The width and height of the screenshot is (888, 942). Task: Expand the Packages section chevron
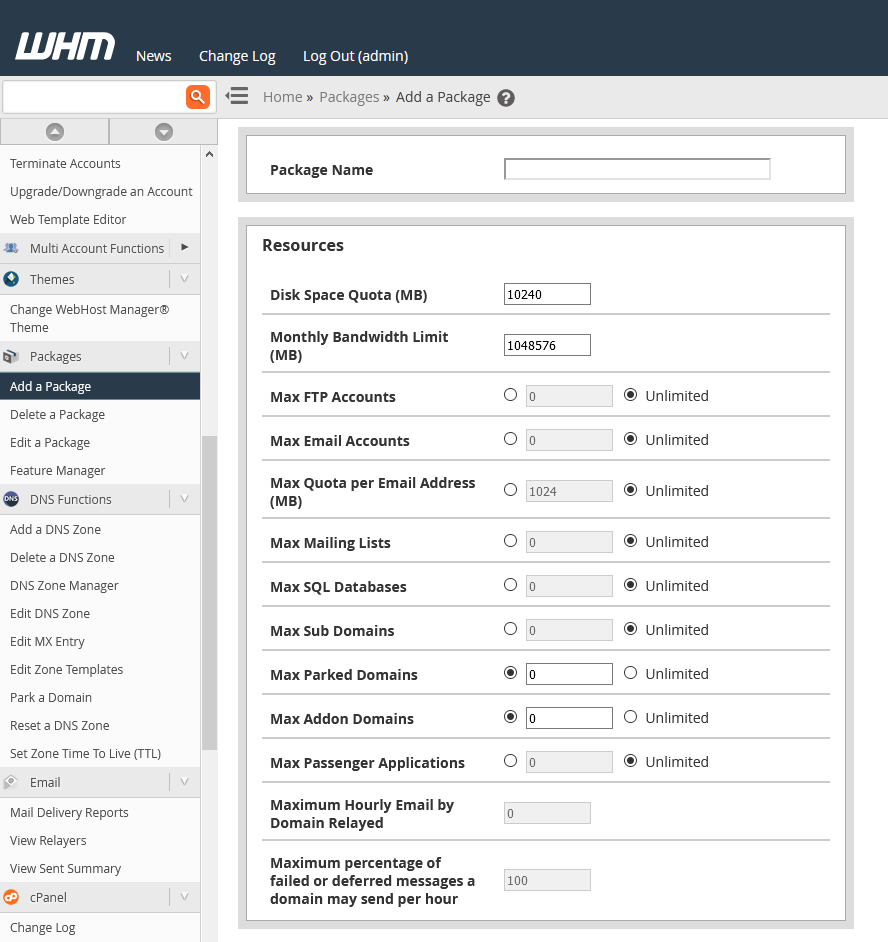(184, 356)
